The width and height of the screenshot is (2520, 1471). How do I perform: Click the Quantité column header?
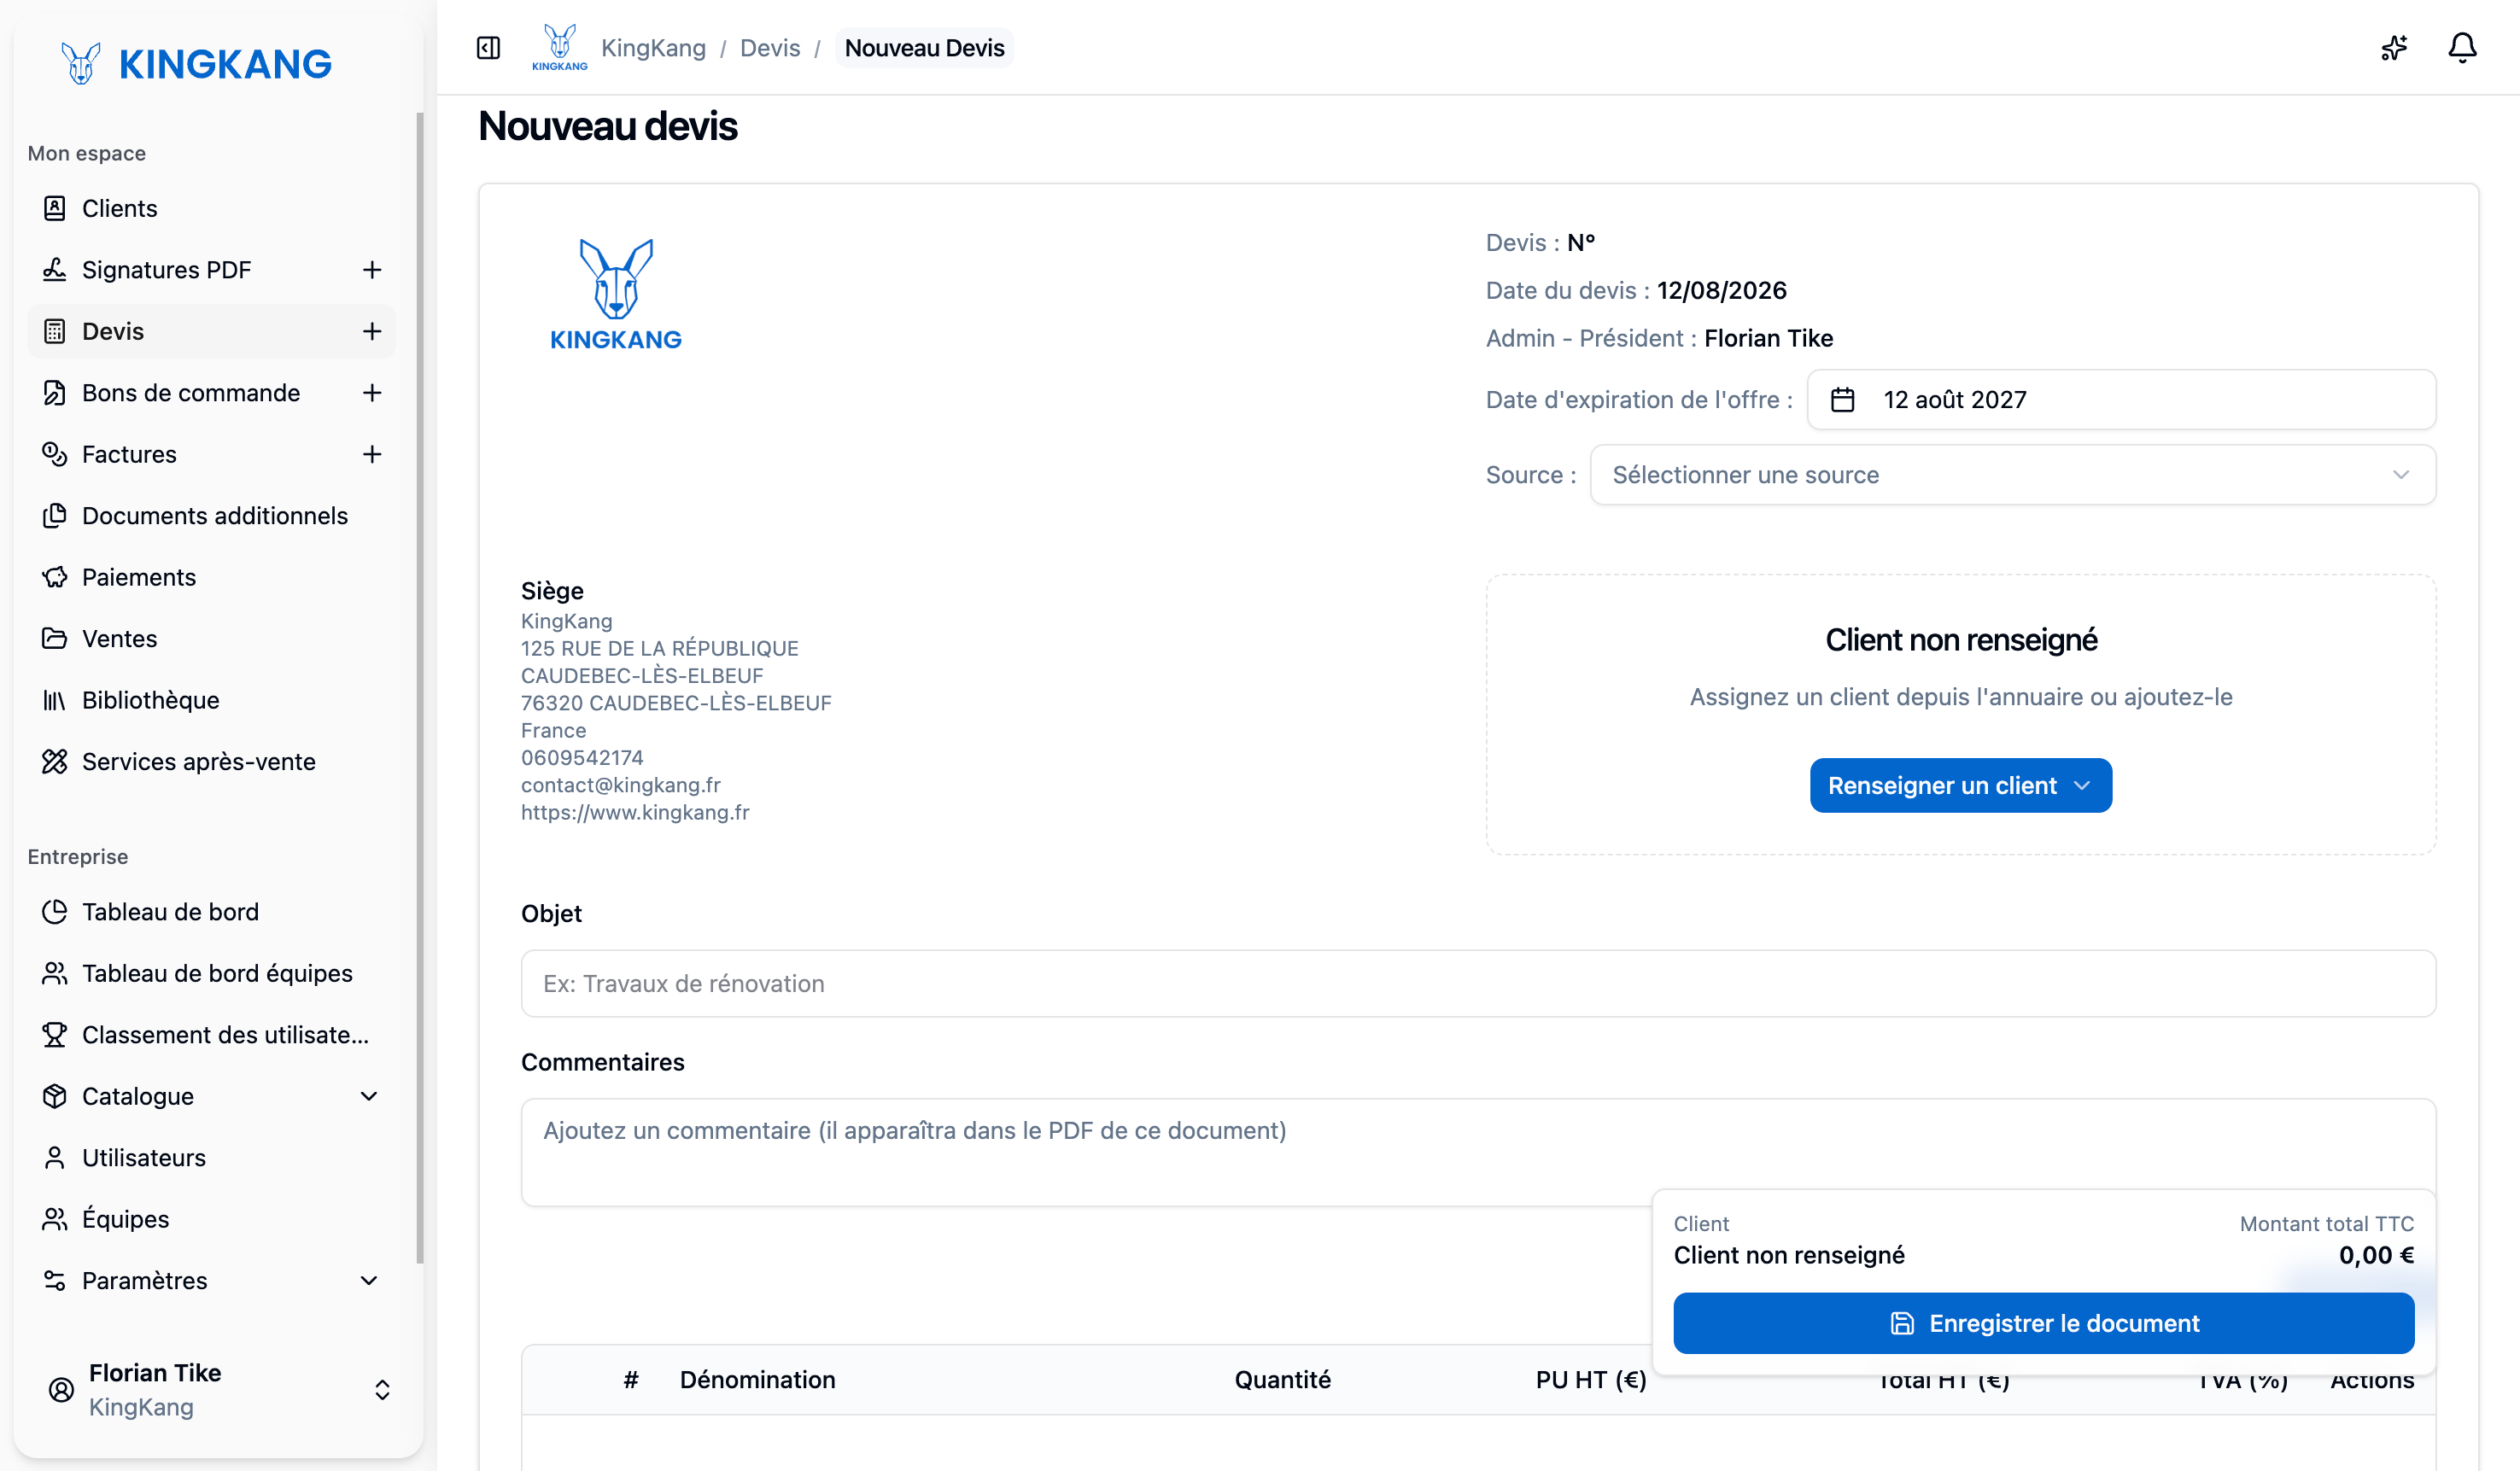[1282, 1379]
